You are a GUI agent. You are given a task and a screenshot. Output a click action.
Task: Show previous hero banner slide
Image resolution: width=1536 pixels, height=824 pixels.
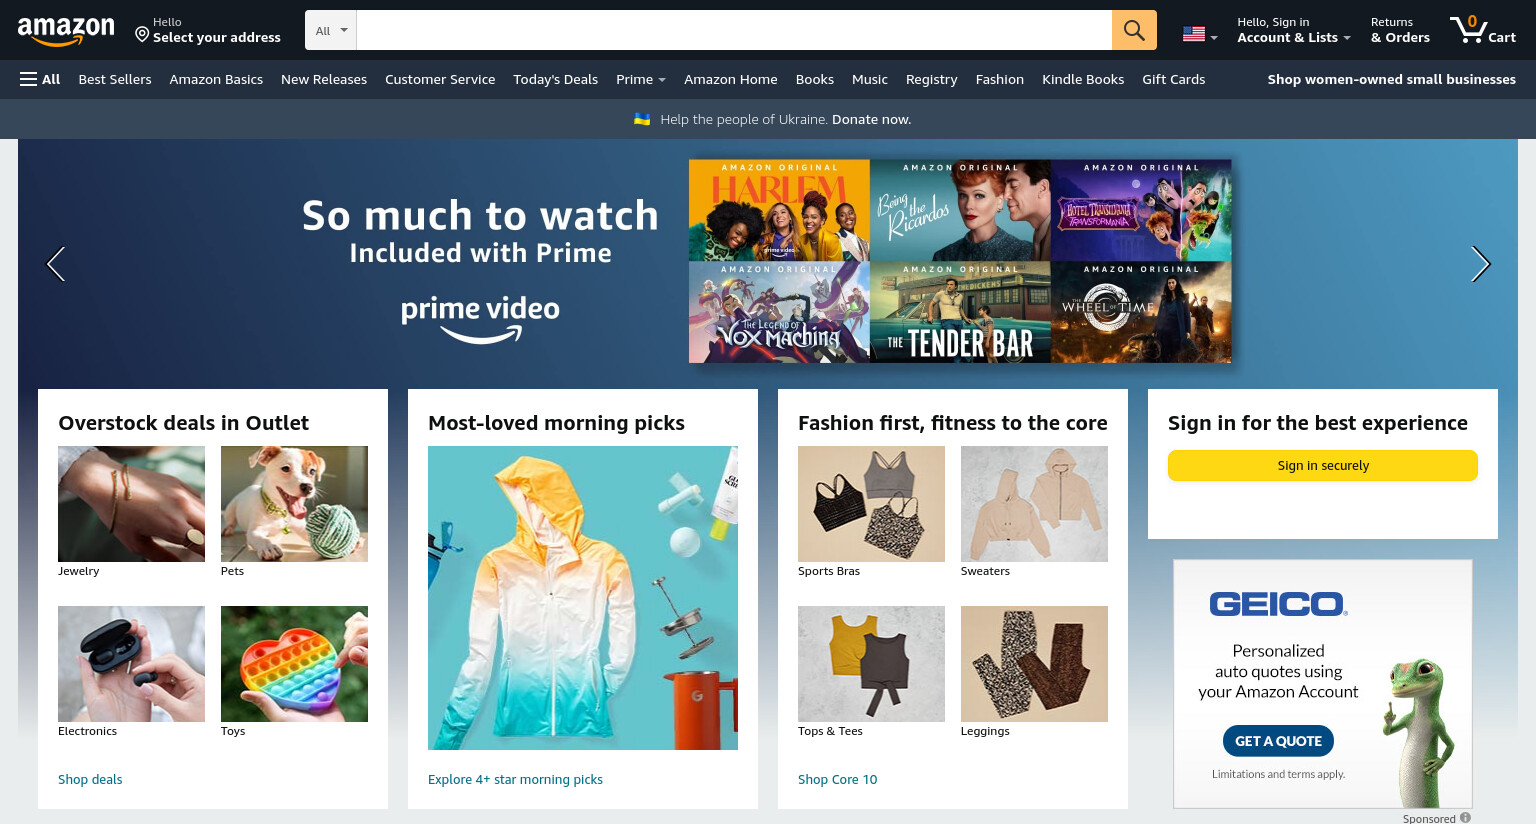[x=56, y=264]
